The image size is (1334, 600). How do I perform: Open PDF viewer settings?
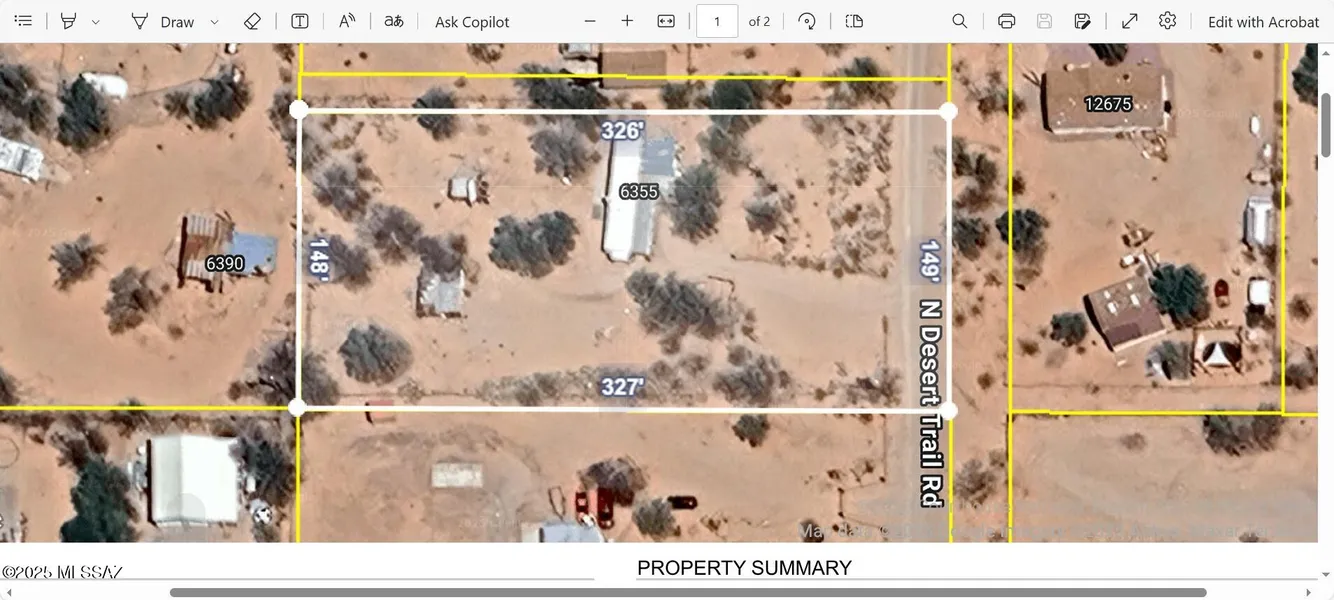click(x=1167, y=20)
